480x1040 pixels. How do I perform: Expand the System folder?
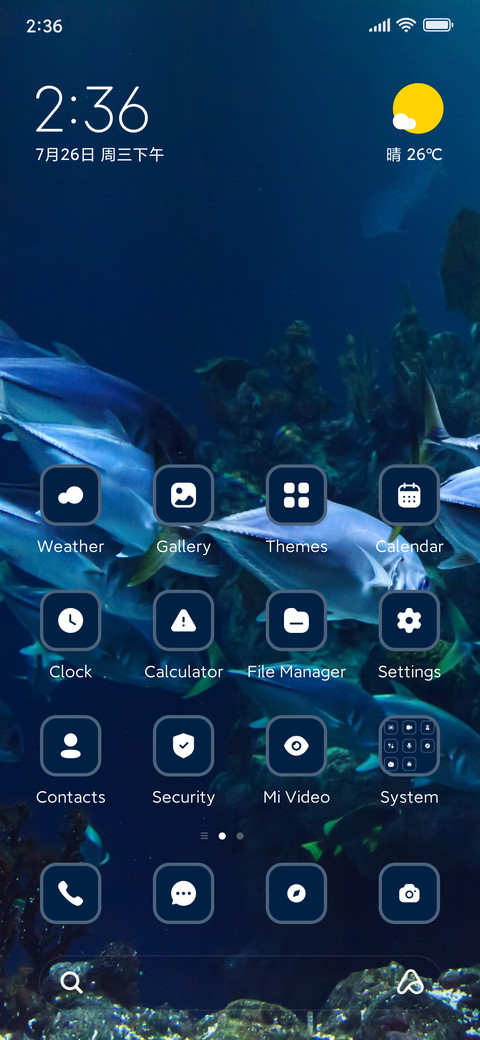tap(409, 746)
